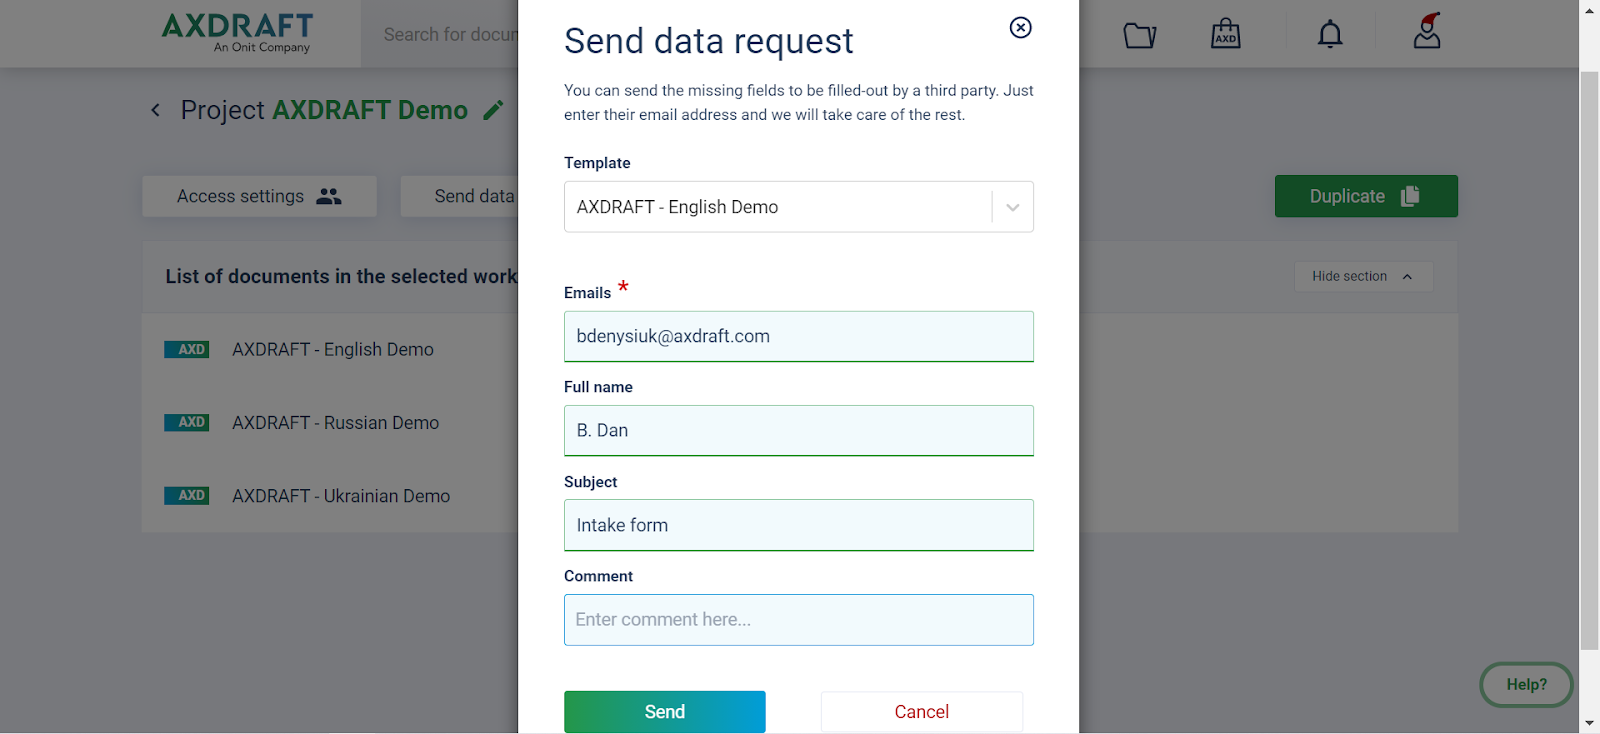Go back using the left chevron arrow
Screen dimensions: 1600x734
(x=155, y=110)
